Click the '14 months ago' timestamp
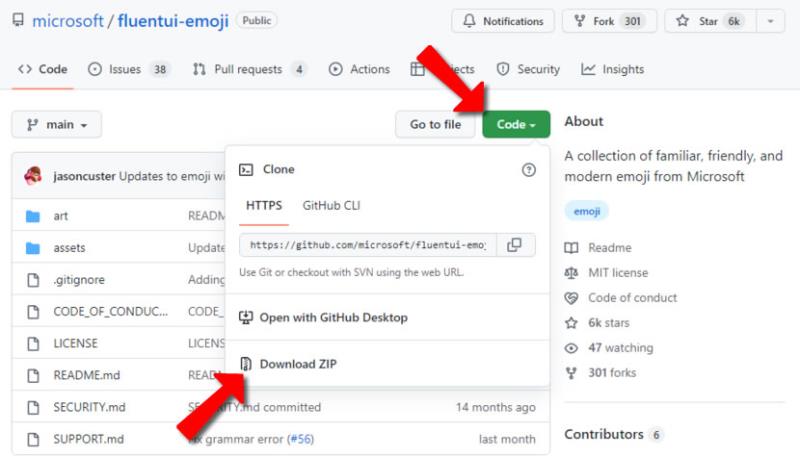800x457 pixels. coord(495,408)
